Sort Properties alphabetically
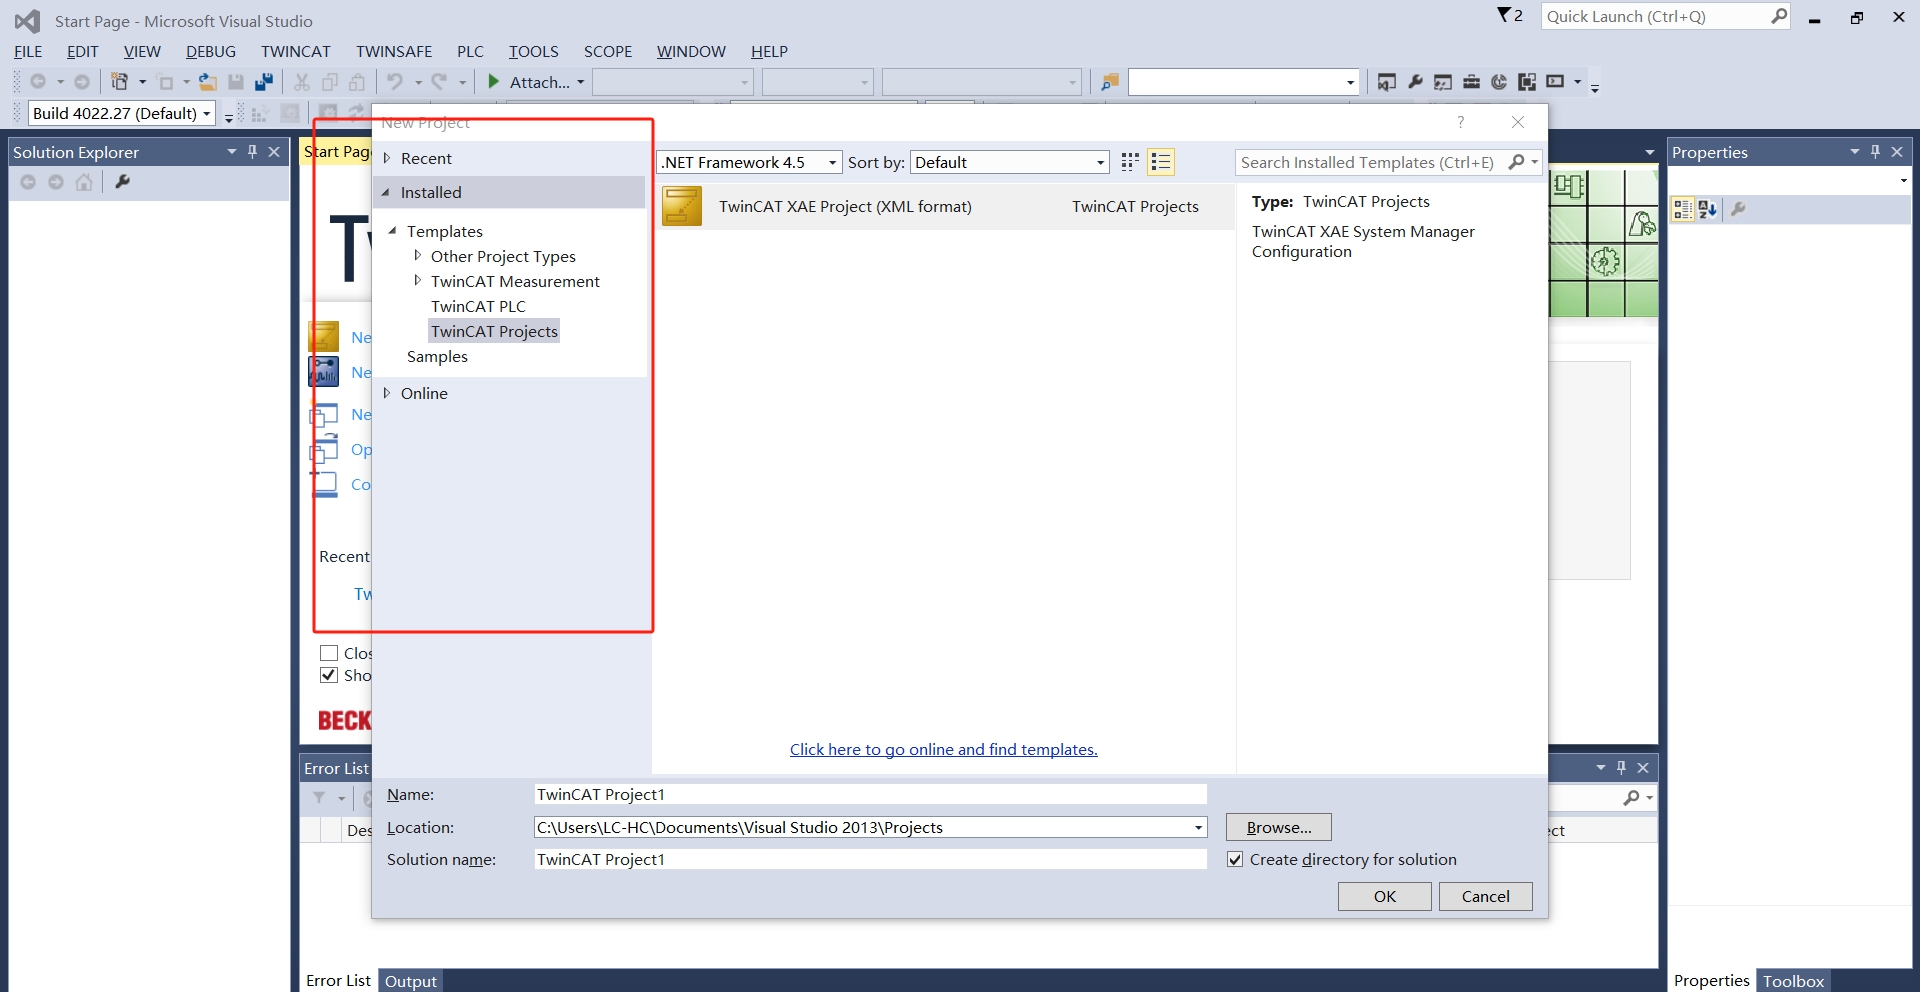Screen dimensions: 1920x992 [1707, 209]
